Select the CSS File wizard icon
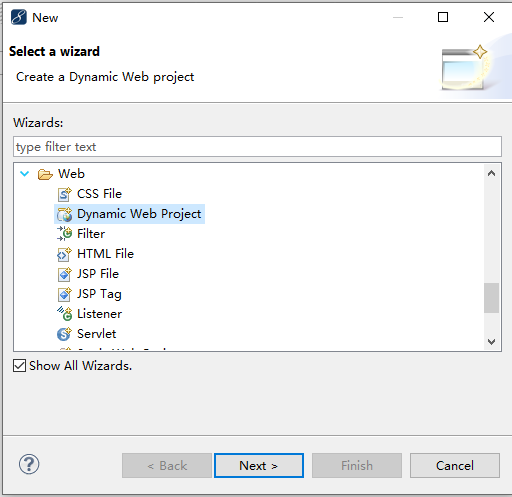Image resolution: width=512 pixels, height=497 pixels. click(64, 194)
